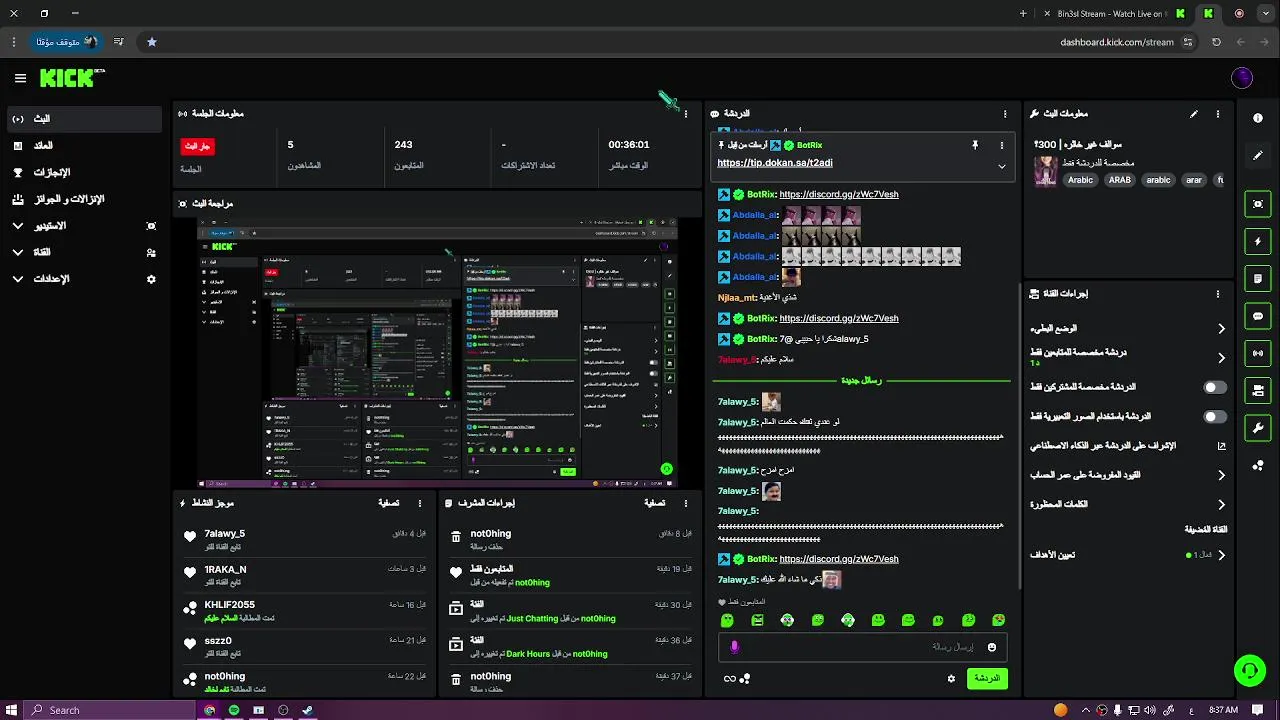1280x720 pixels.
Task: Click the uppercase ARAB tag chip
Action: pyautogui.click(x=1119, y=180)
